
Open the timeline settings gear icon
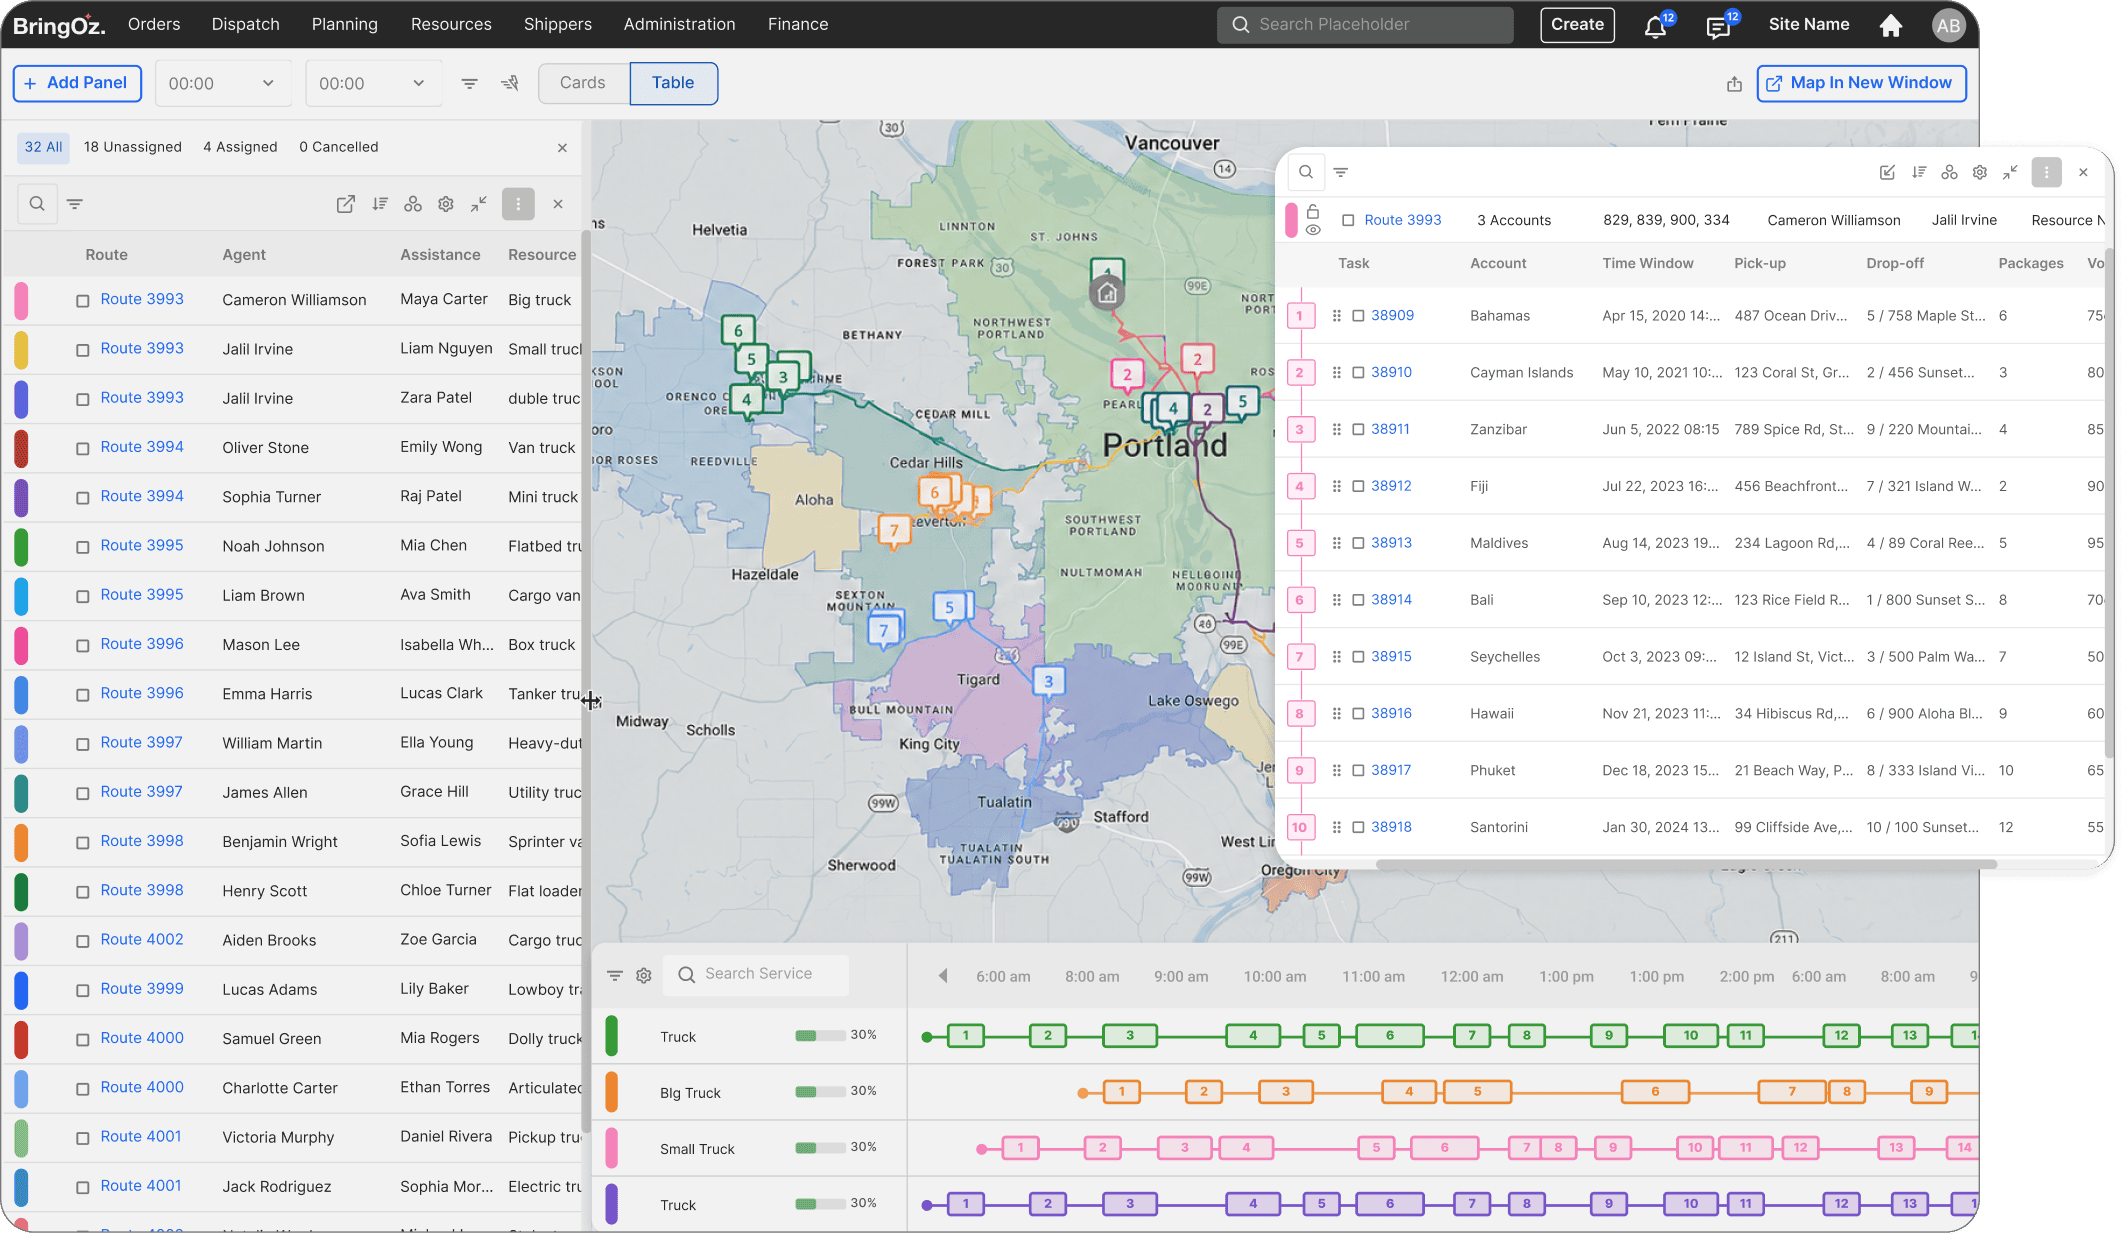click(644, 975)
